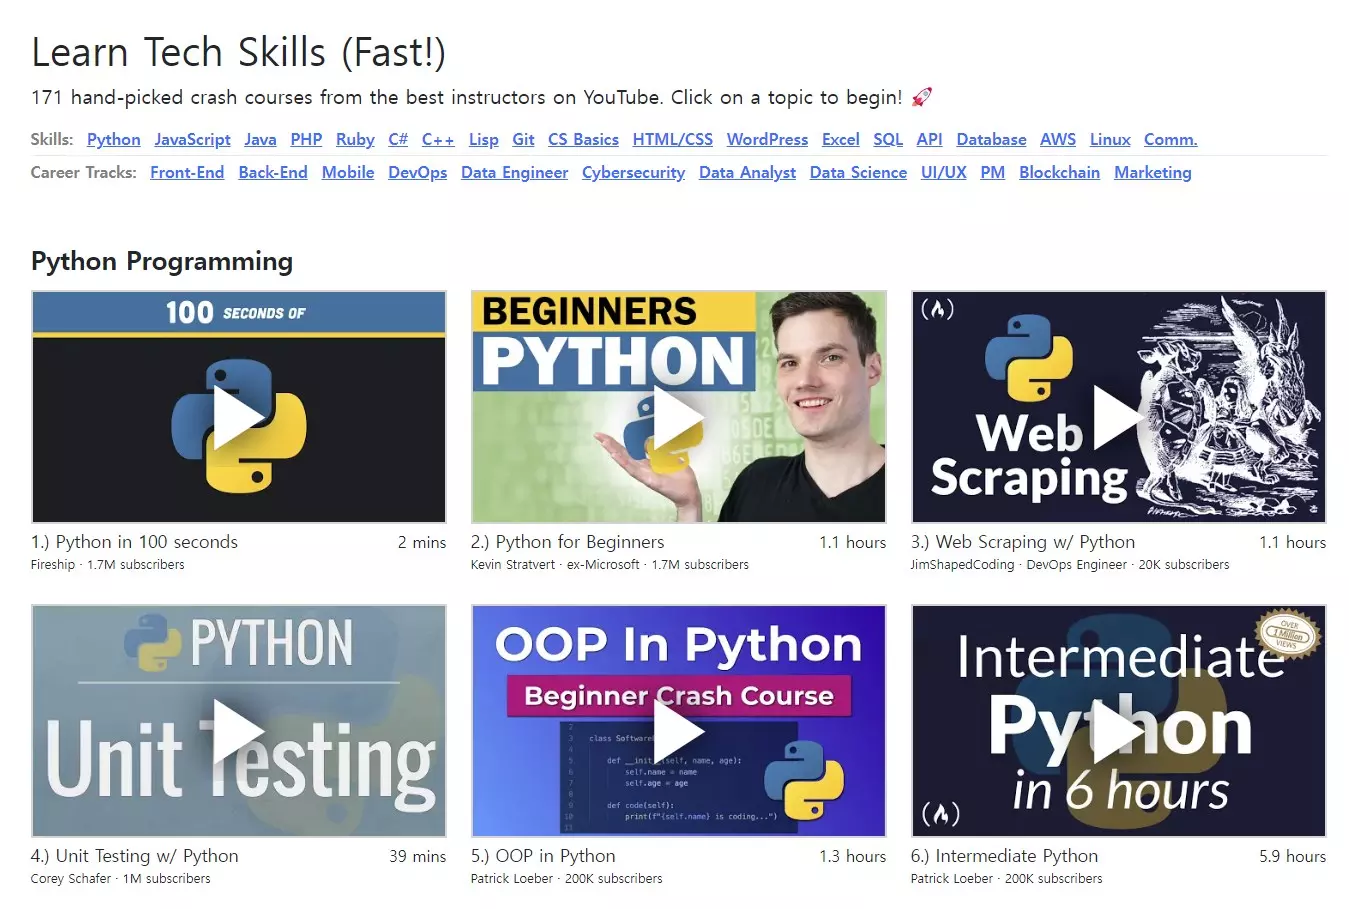Click the 'Learn Tech Skills (Fast!)' heading

point(239,53)
